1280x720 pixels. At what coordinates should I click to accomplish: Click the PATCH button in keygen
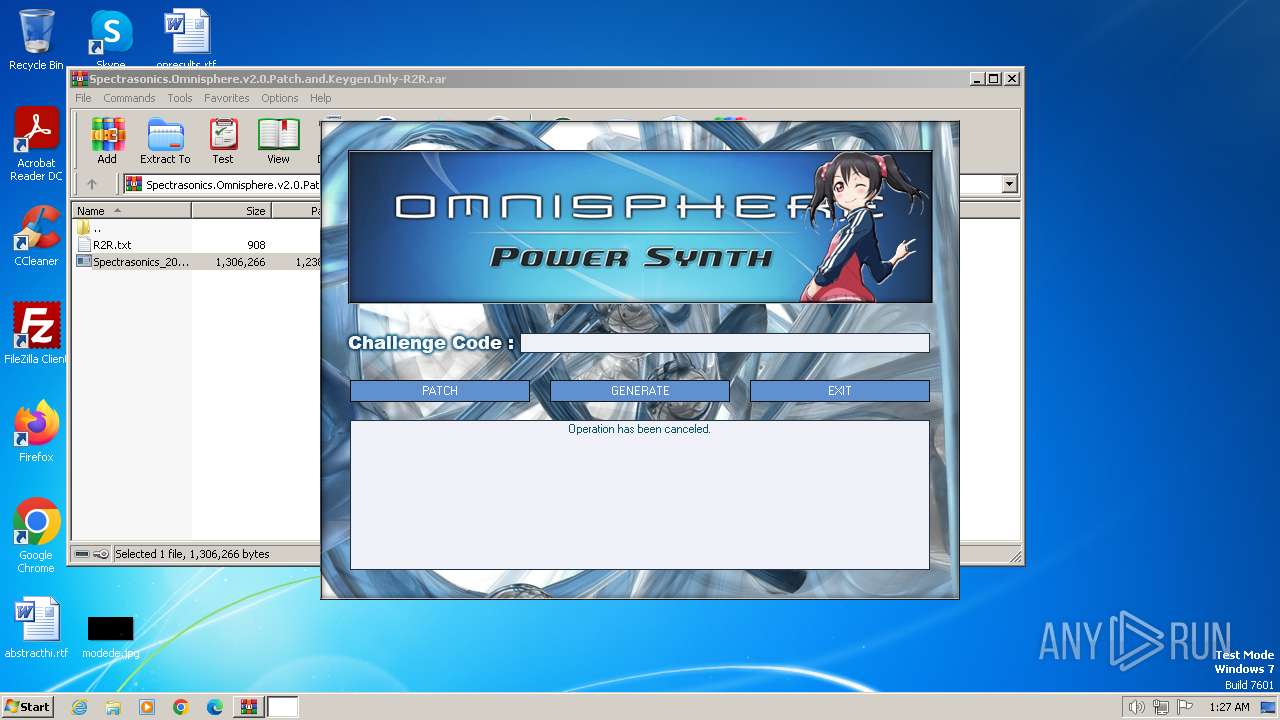coord(440,391)
